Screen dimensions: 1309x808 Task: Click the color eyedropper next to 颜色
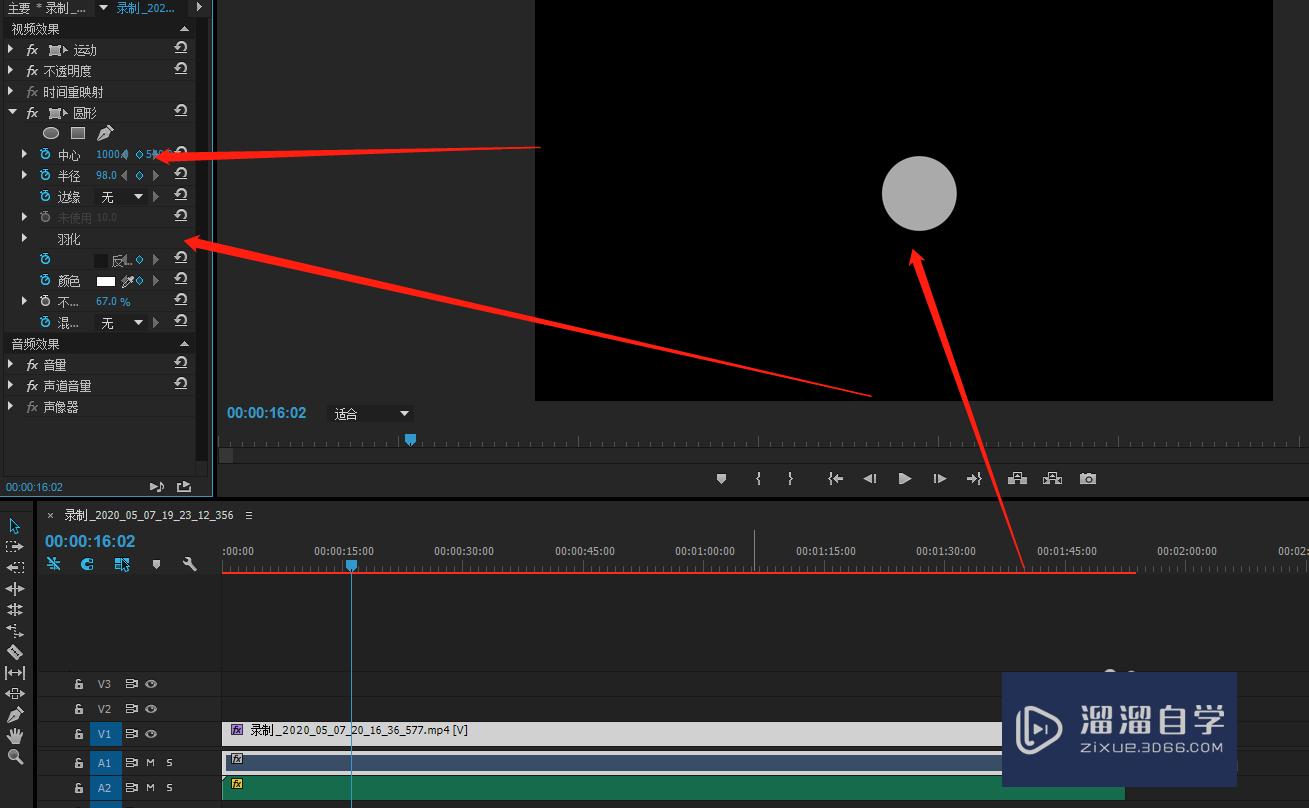[x=127, y=281]
